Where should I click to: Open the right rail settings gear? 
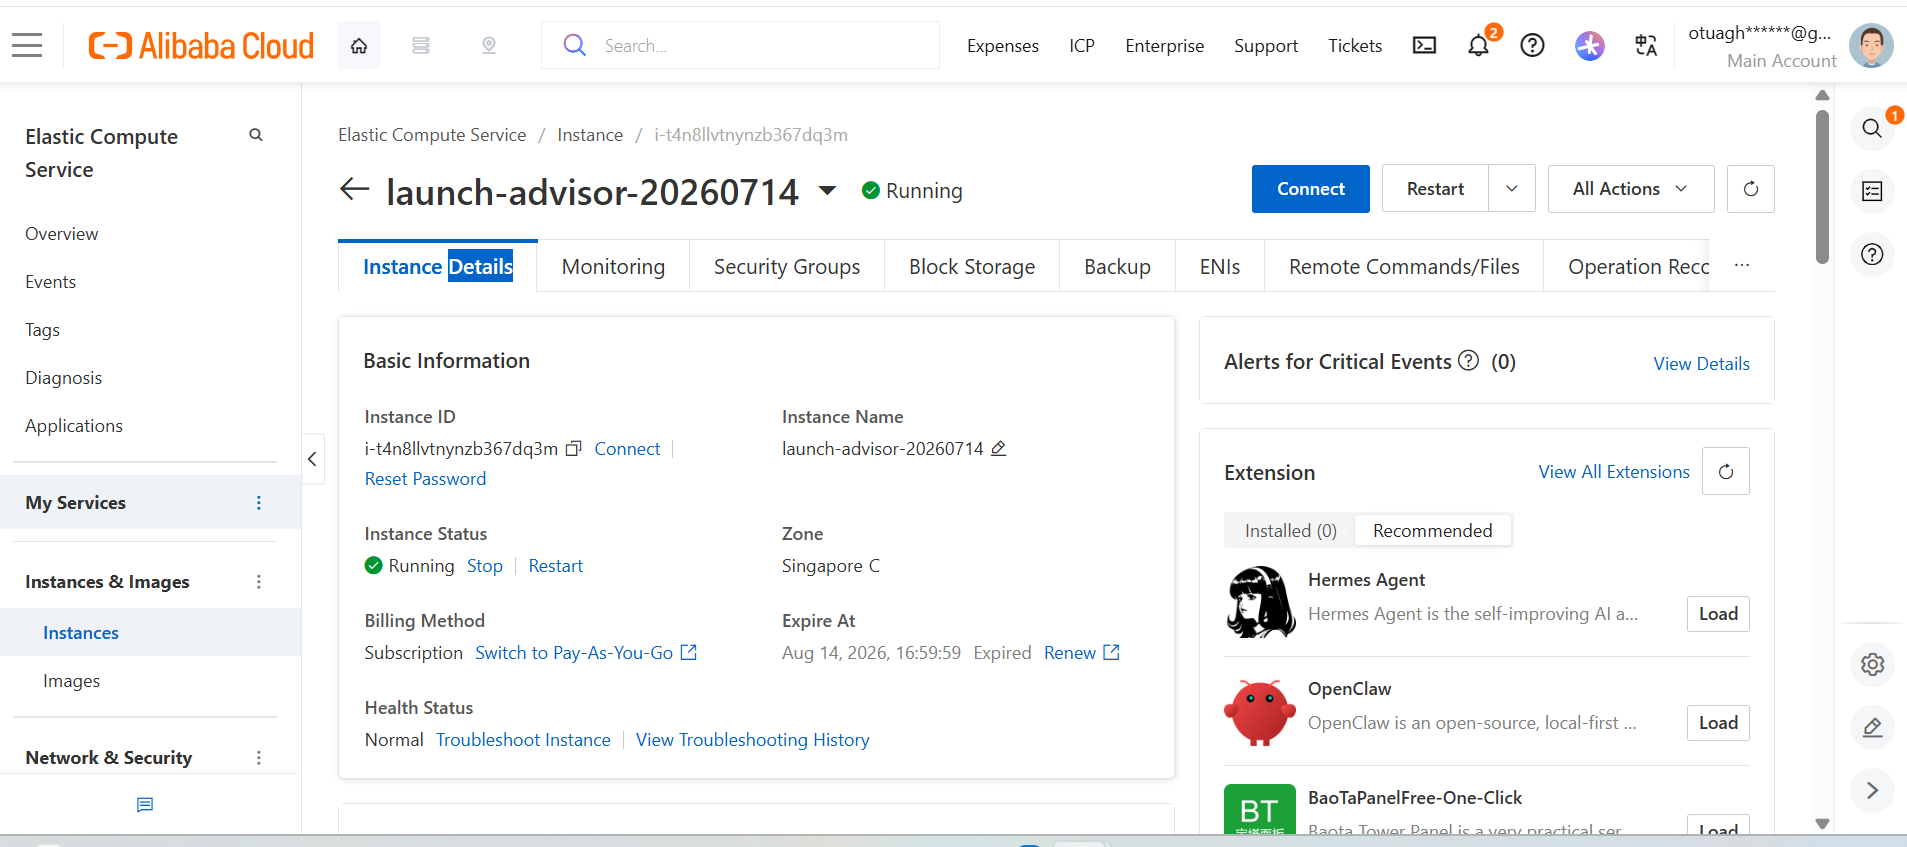(1872, 664)
